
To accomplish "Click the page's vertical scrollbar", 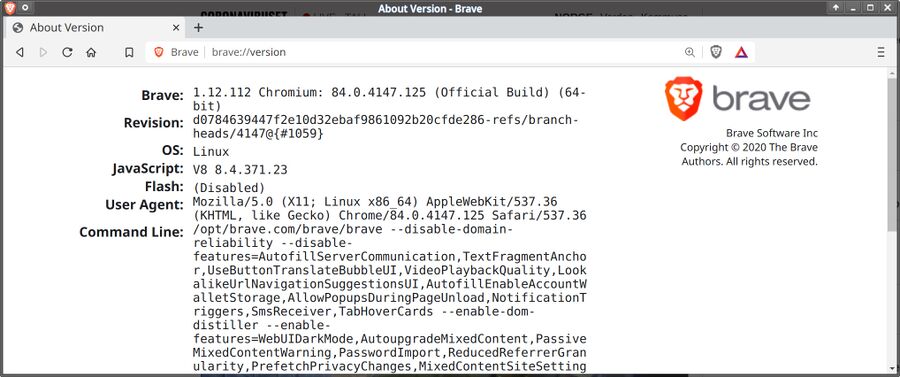I will tap(891, 220).
